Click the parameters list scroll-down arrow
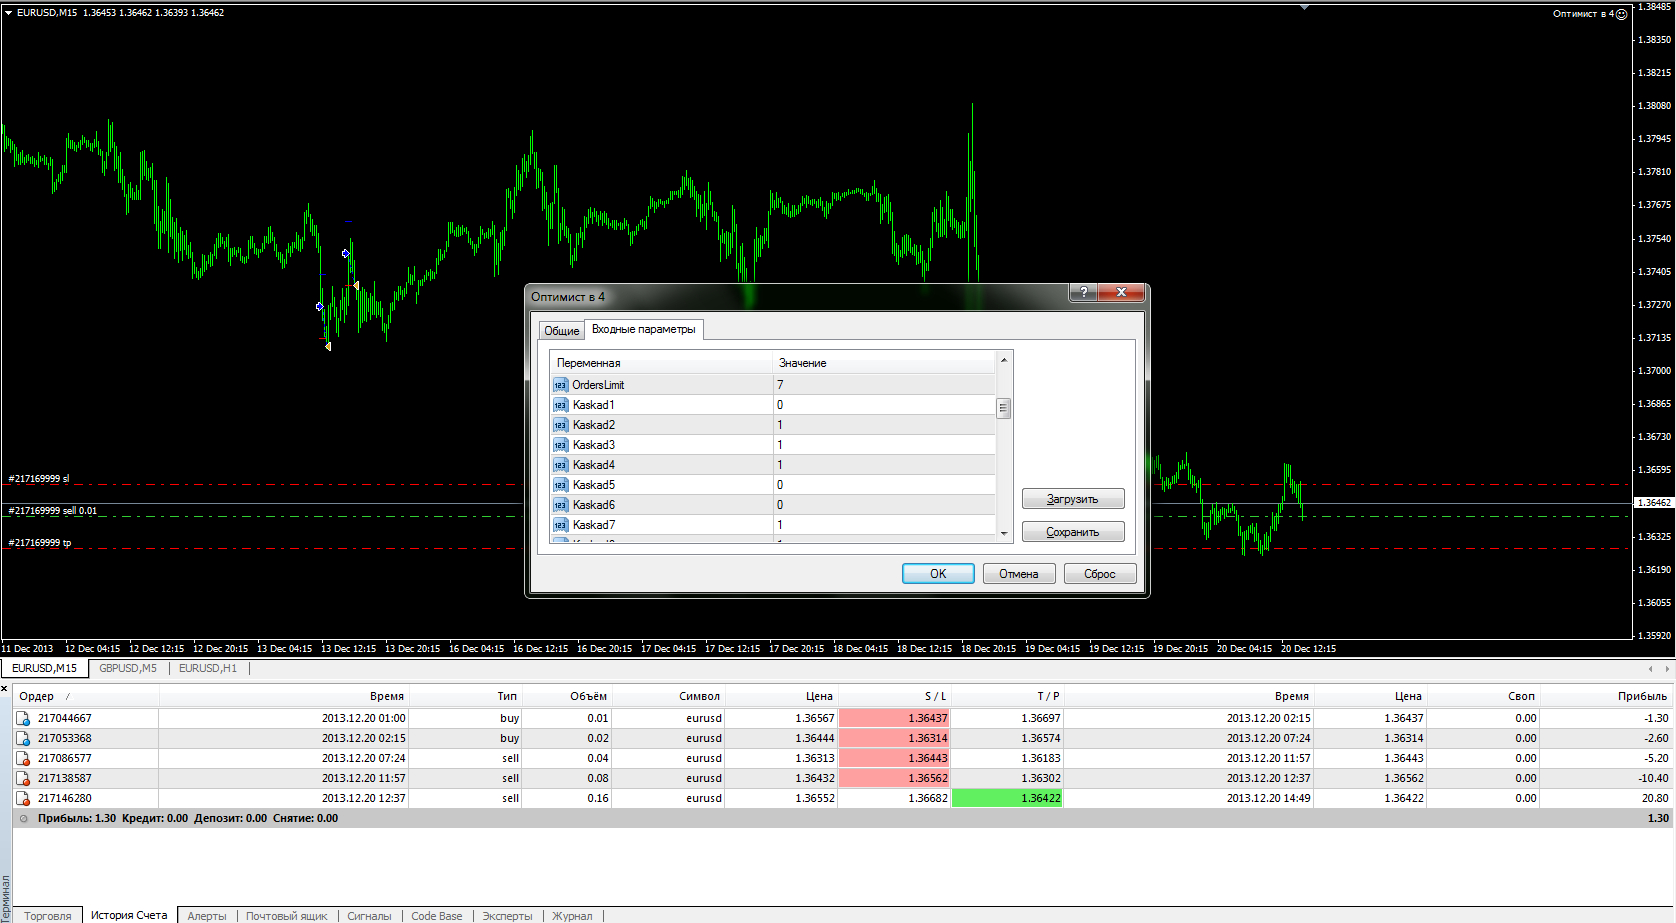 (1004, 534)
